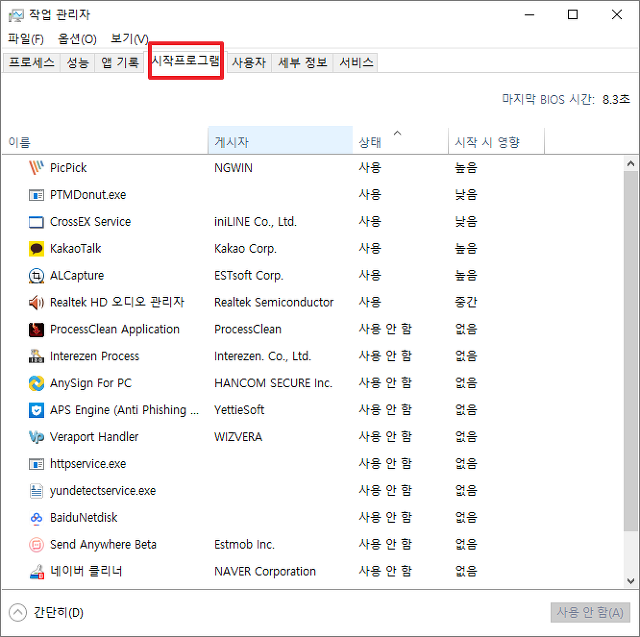Click the NGWIN publisher cell
Screen dimensions: 640x637
point(233,168)
